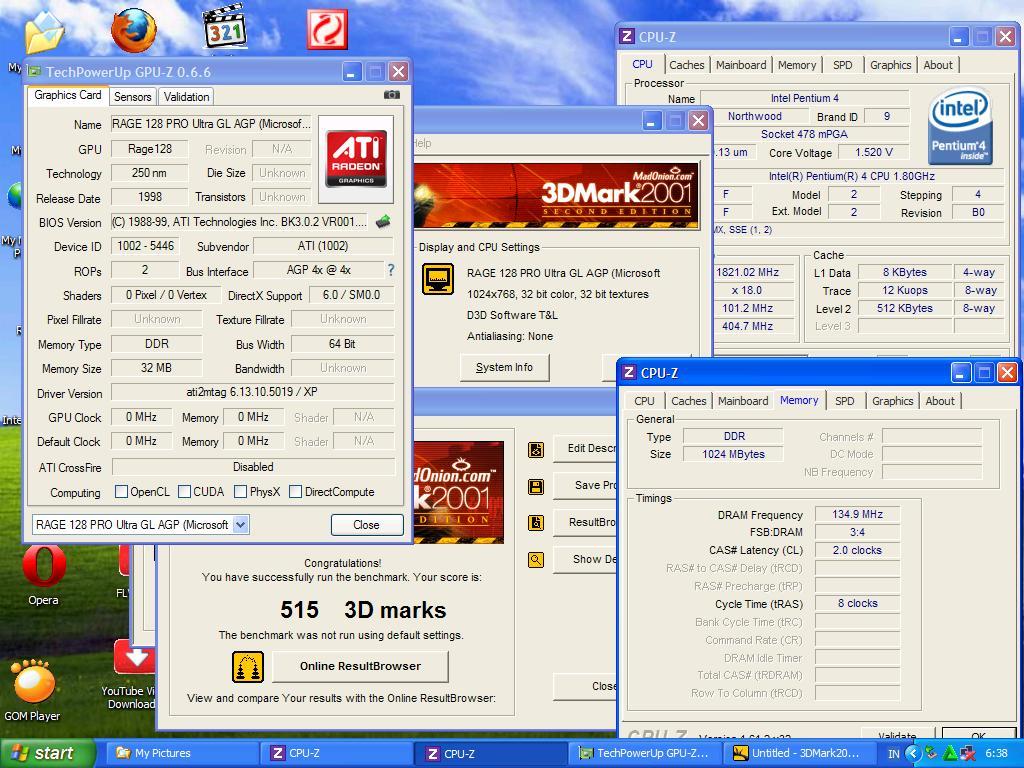The width and height of the screenshot is (1024, 768).
Task: Click the GPU Name field in GPU-Z
Action: tap(211, 123)
